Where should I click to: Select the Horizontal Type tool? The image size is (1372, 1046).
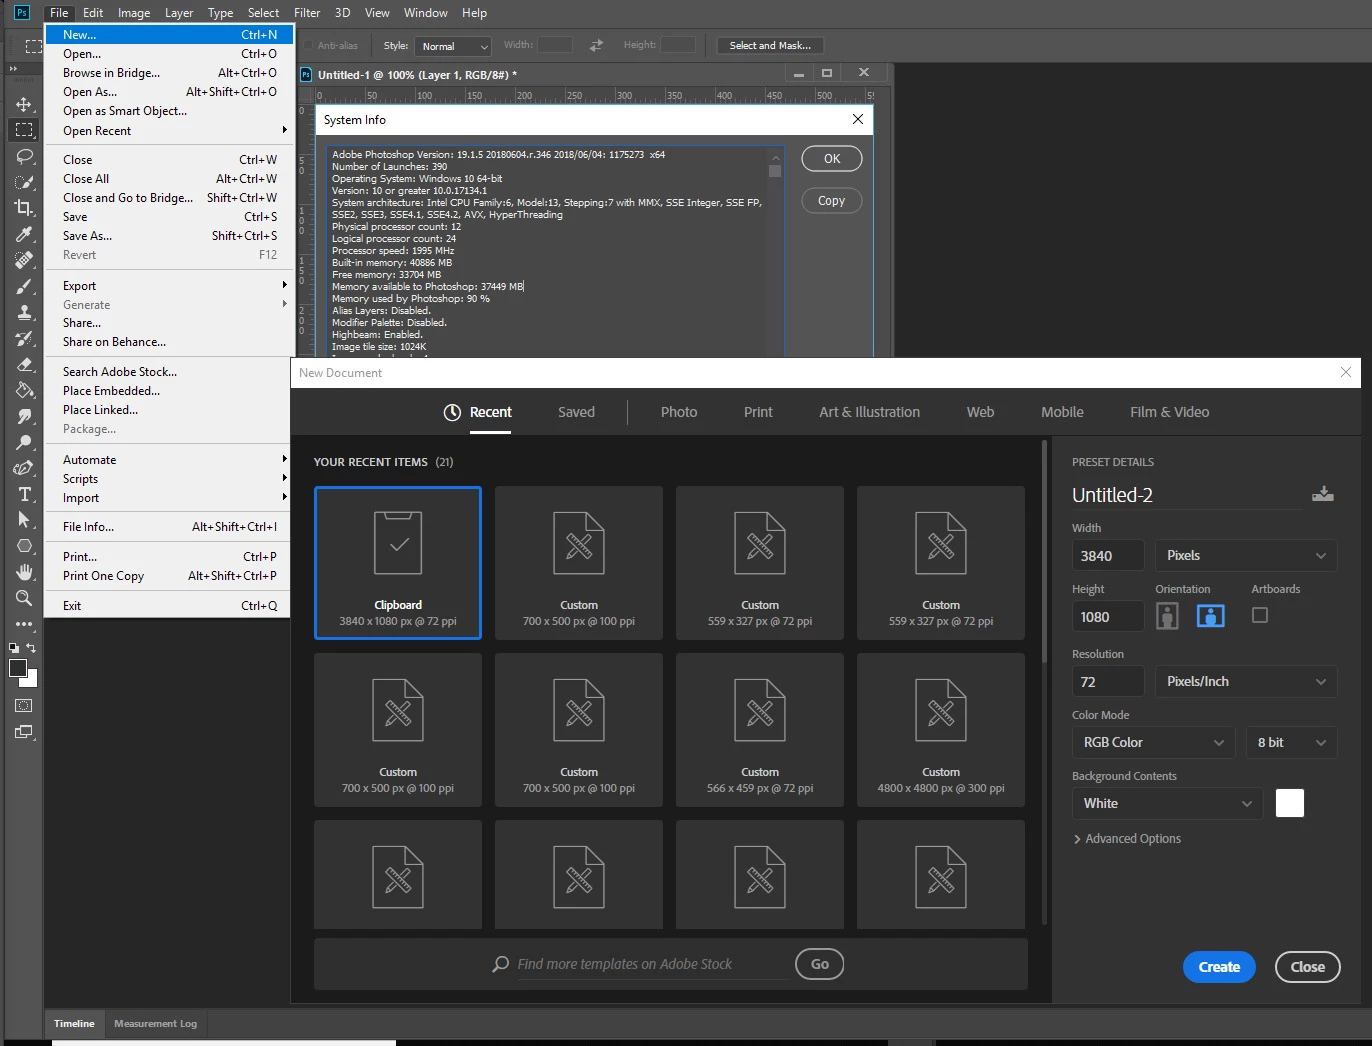(x=24, y=494)
